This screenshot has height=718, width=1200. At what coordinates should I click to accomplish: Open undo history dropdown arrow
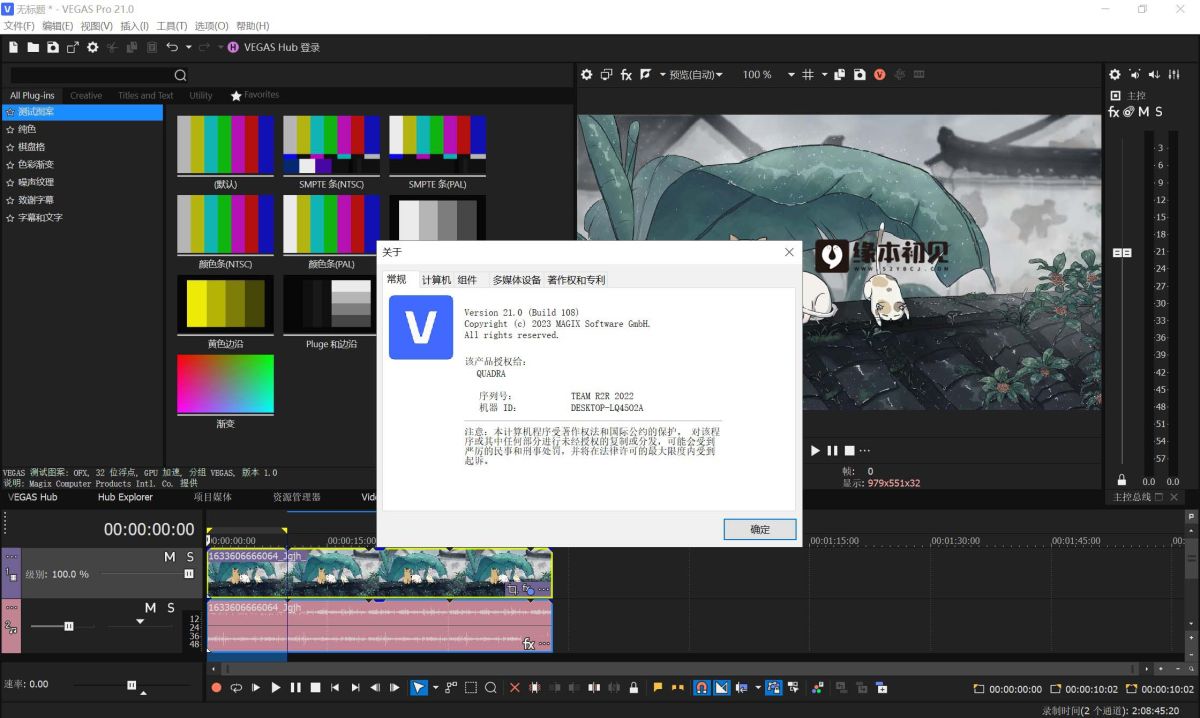point(188,47)
